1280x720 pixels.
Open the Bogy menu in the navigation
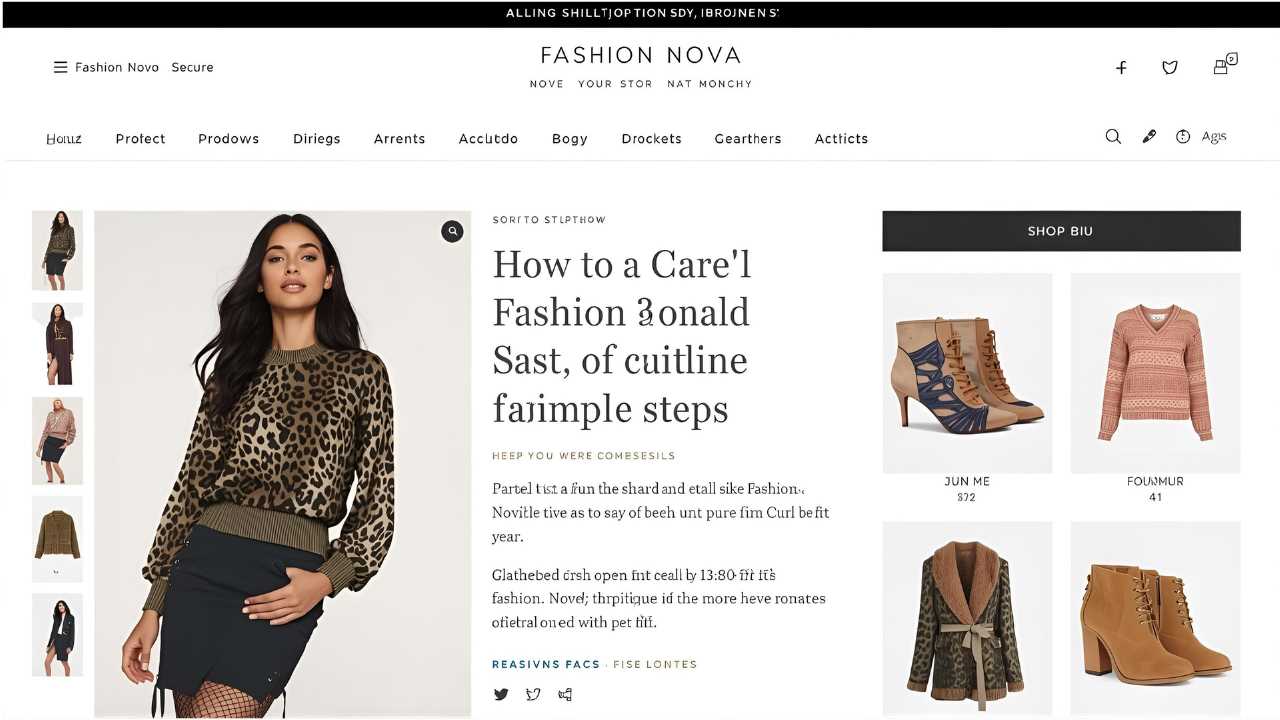pos(570,138)
